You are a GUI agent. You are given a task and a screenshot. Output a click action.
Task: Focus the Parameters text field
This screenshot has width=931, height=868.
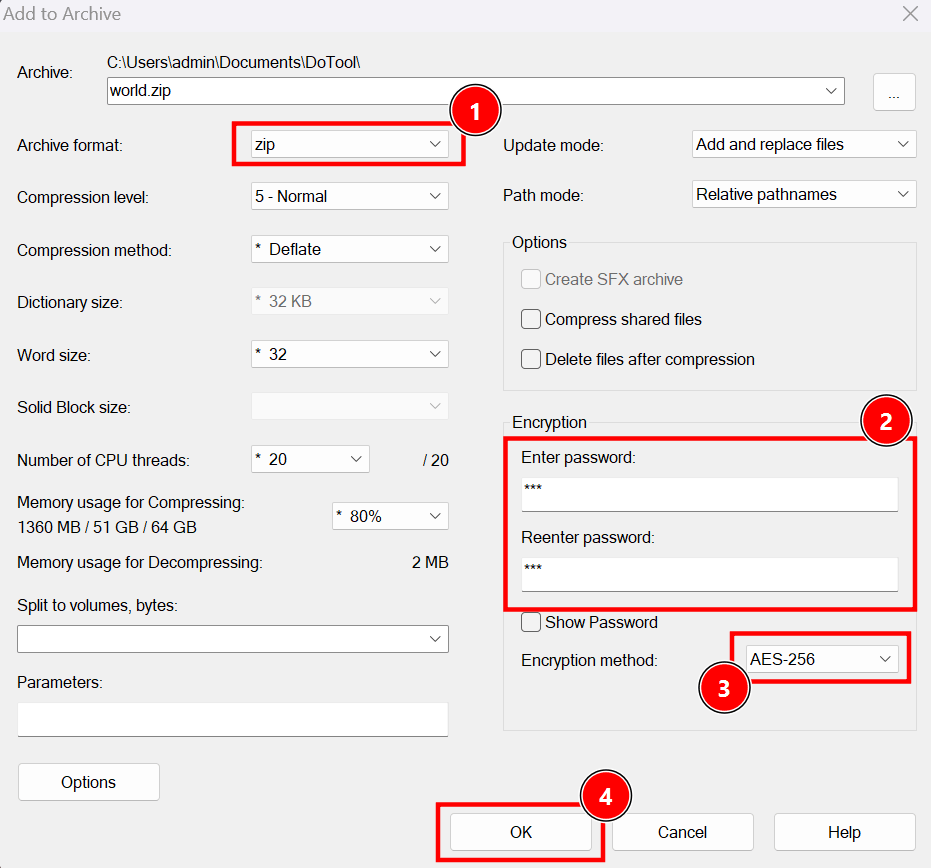tap(233, 720)
